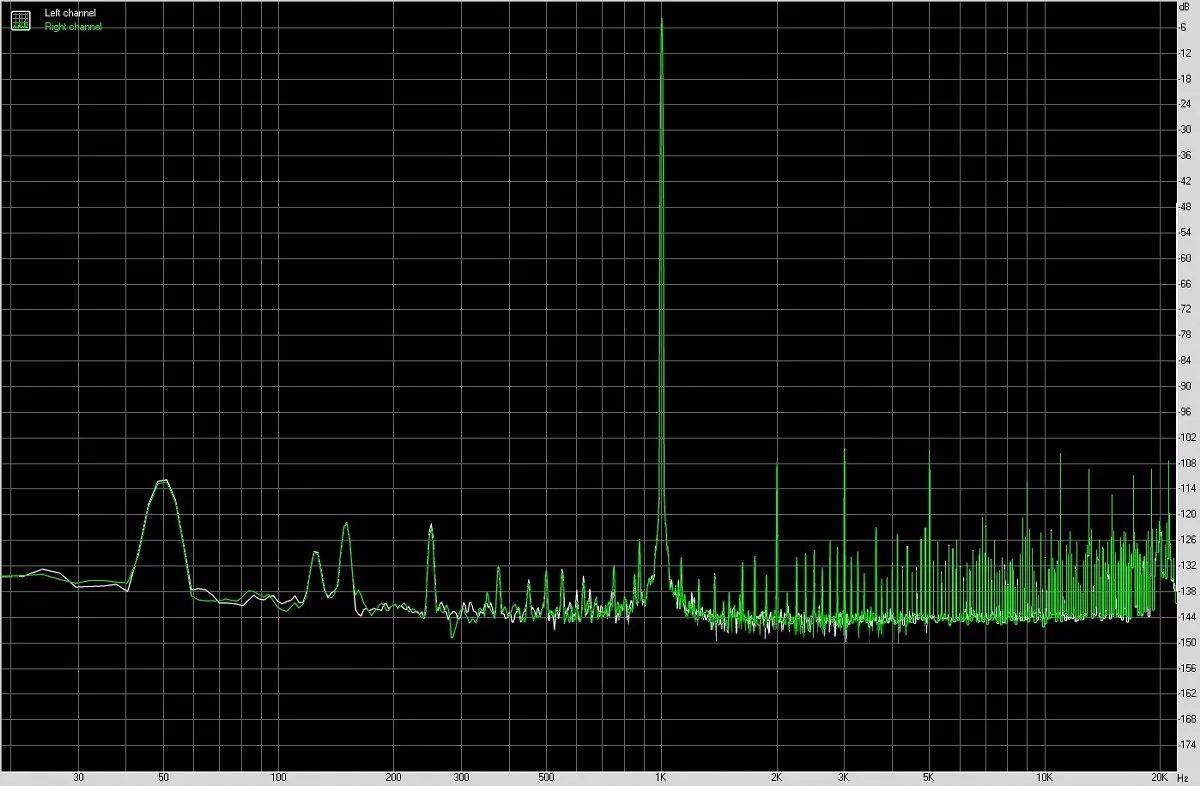Screen dimensions: 1200x786
Task: Click the -174 dB axis value
Action: click(1188, 744)
